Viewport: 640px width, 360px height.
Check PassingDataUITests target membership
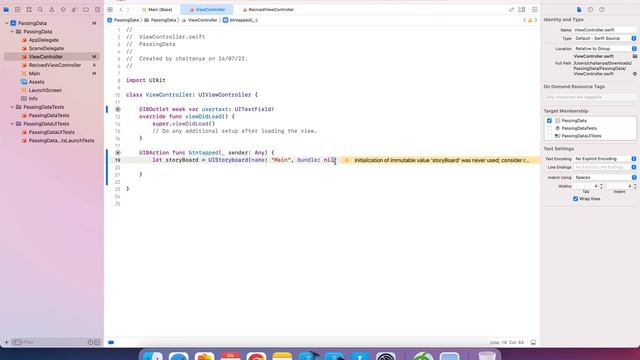[x=549, y=136]
